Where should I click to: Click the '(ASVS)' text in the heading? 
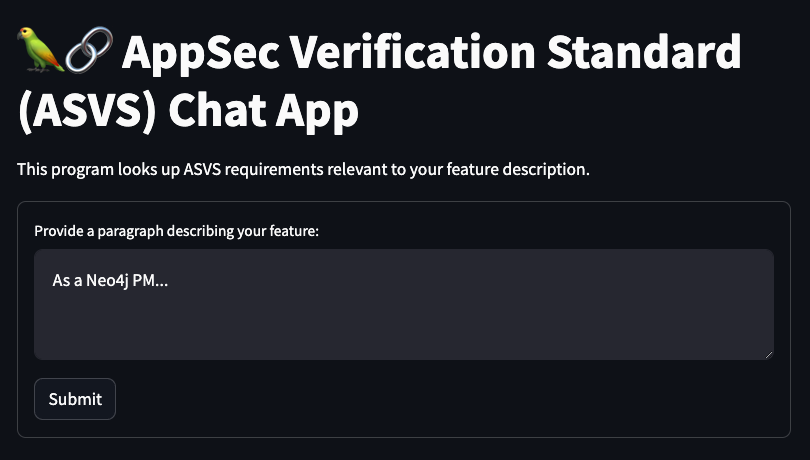tap(87, 111)
